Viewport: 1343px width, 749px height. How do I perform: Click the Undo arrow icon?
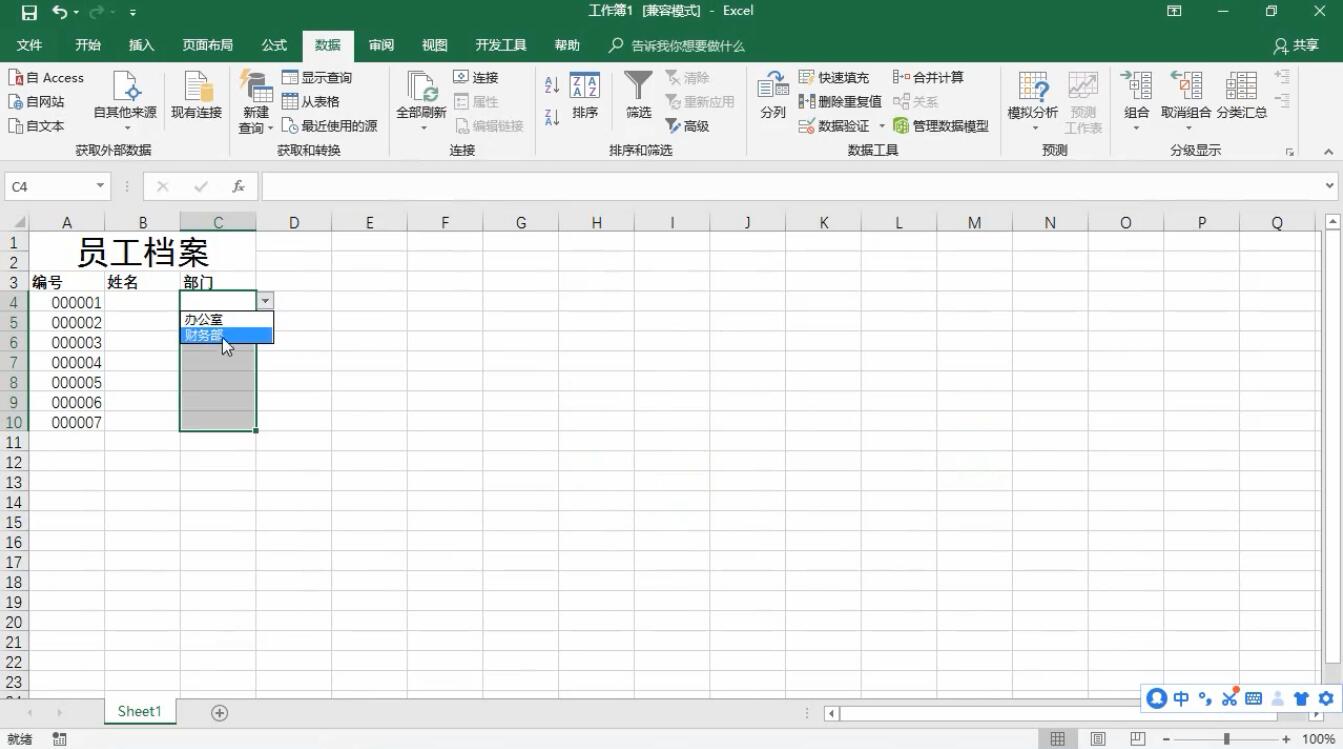[60, 12]
